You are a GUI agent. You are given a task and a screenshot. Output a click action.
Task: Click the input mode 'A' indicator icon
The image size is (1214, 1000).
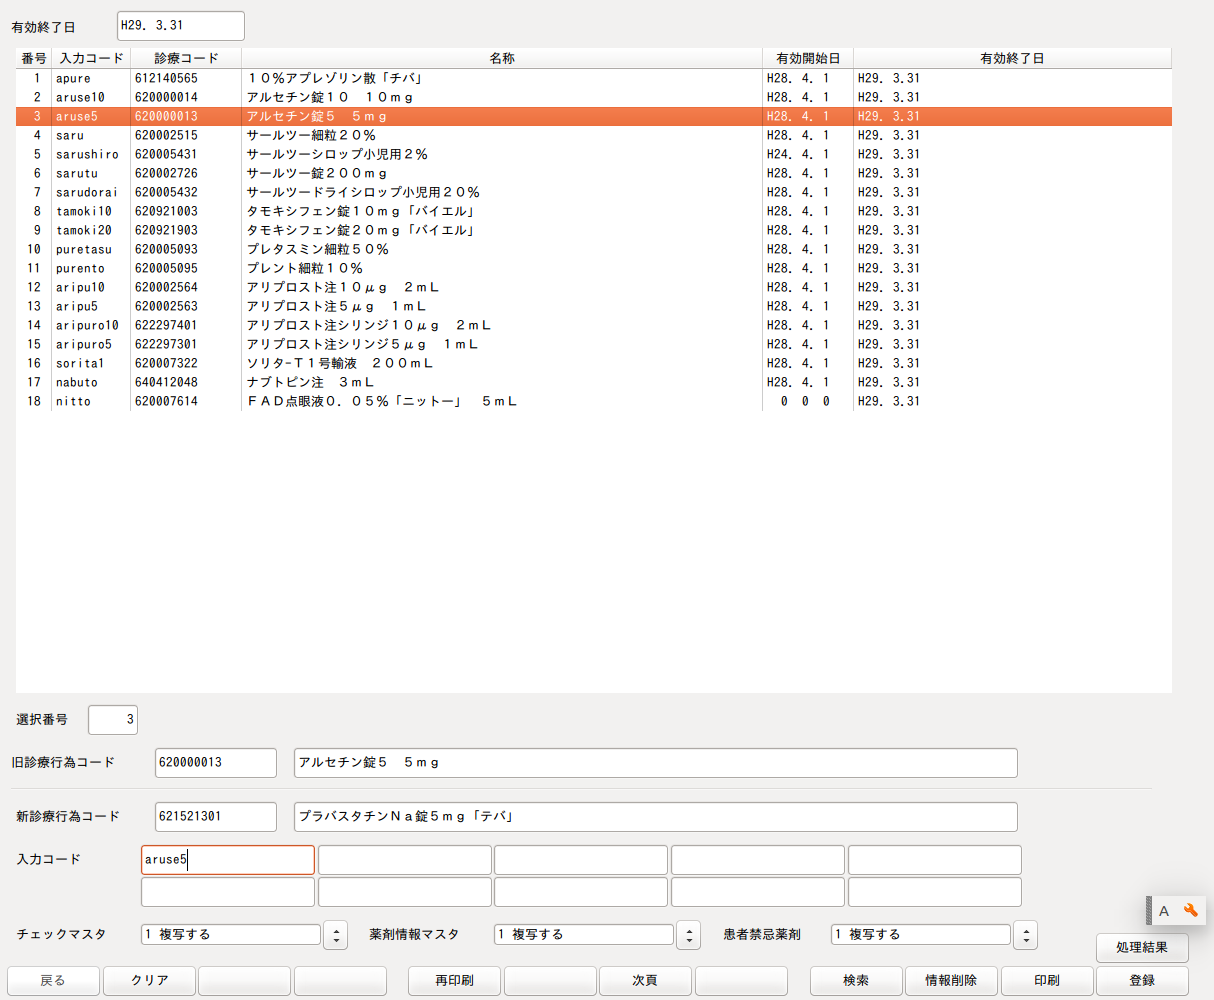(x=1164, y=911)
